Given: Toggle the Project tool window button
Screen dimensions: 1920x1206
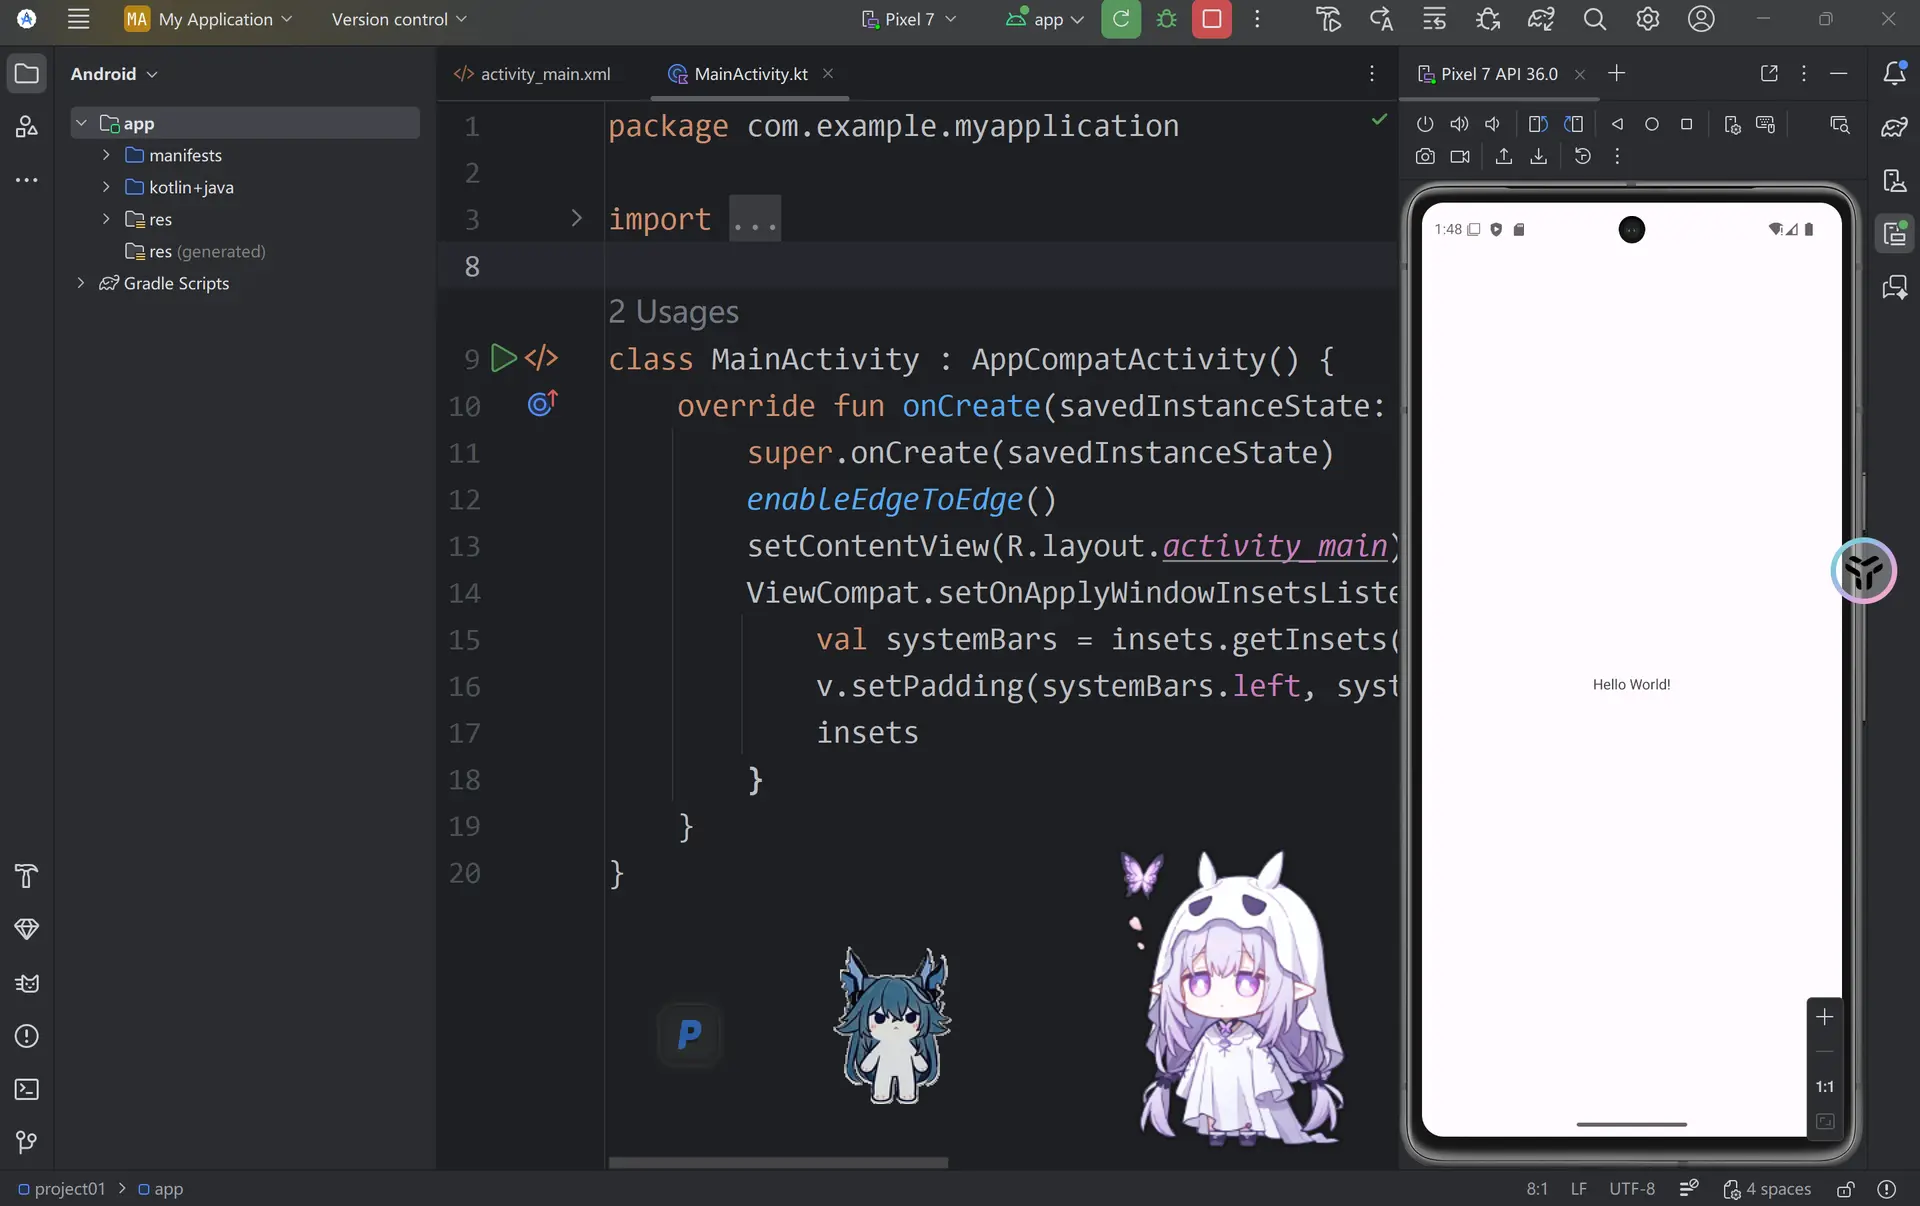Looking at the screenshot, I should (x=27, y=73).
